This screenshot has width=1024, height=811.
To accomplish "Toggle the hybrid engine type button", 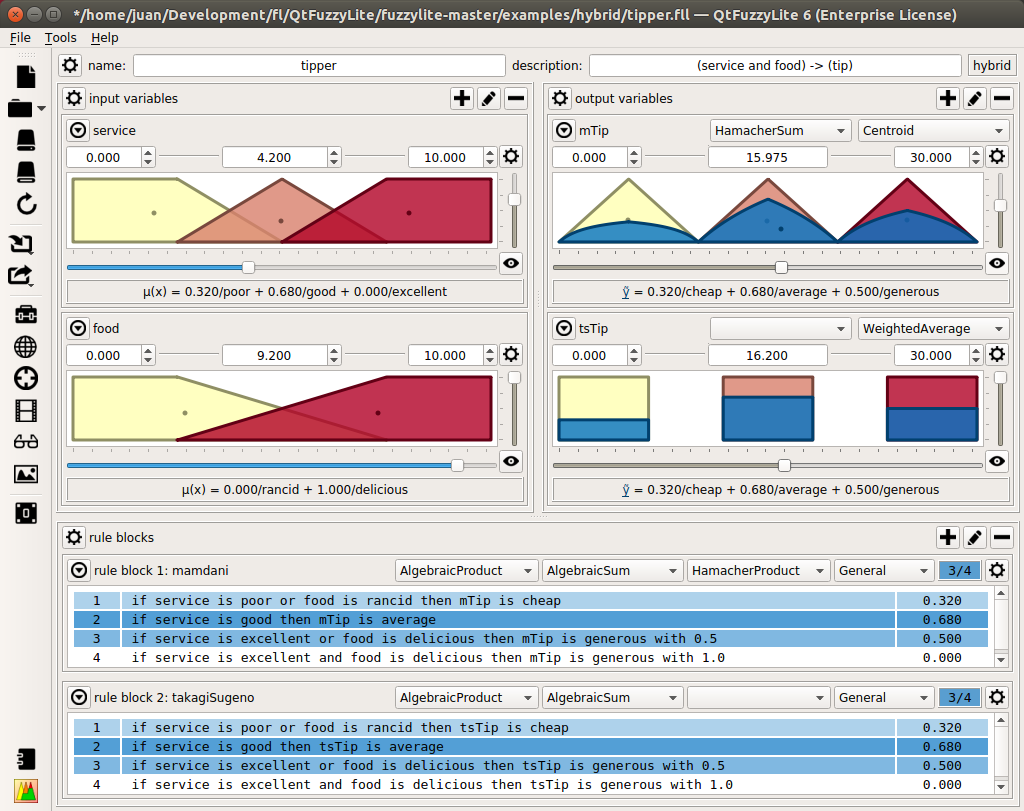I will pyautogui.click(x=991, y=65).
